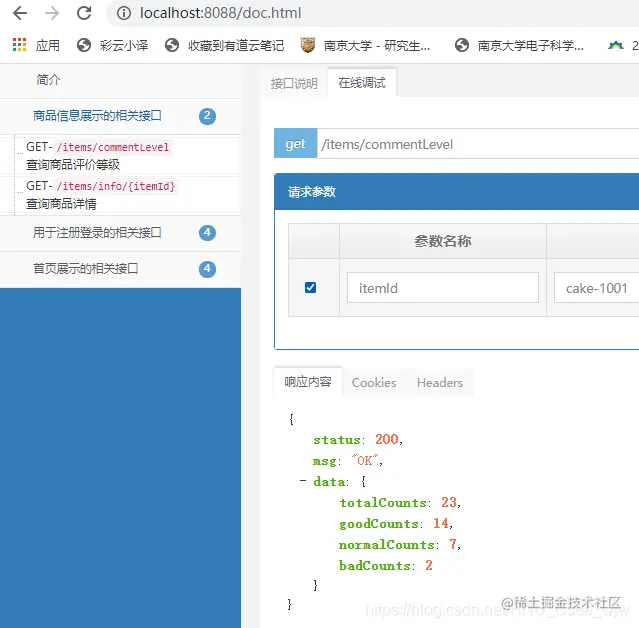This screenshot has width=639, height=628.
Task: Click the cake-1001 parameter value field
Action: pos(597,288)
